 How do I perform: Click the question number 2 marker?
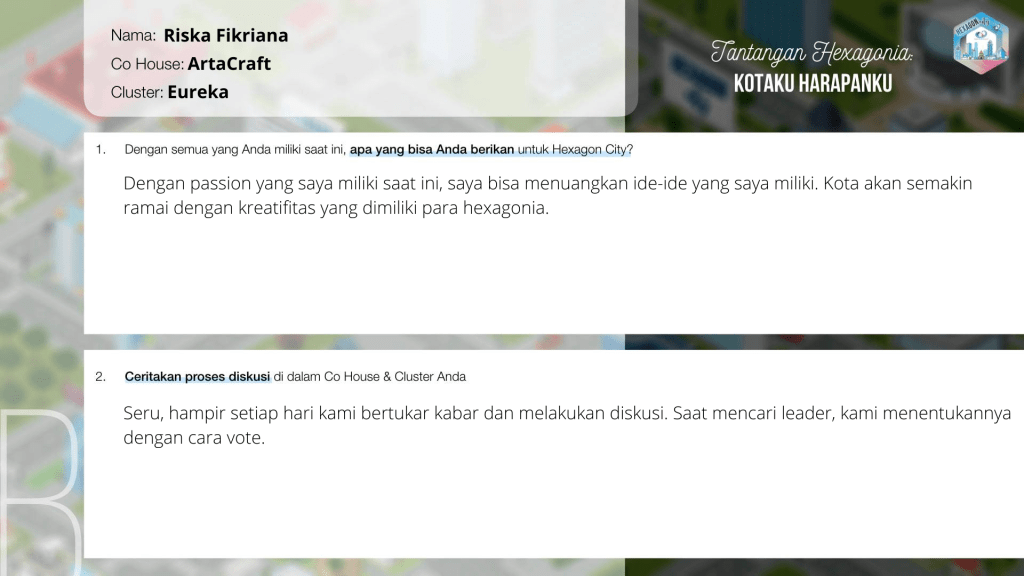click(100, 377)
